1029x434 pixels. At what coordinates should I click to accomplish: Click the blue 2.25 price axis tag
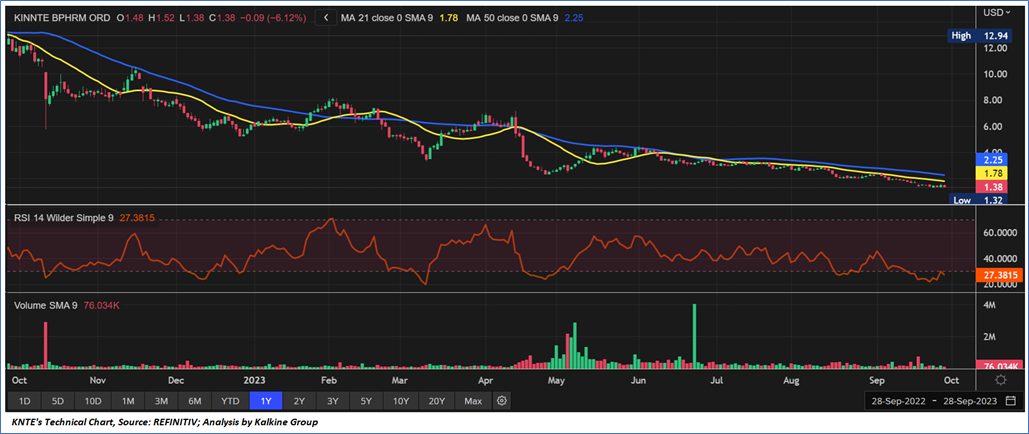(x=993, y=159)
